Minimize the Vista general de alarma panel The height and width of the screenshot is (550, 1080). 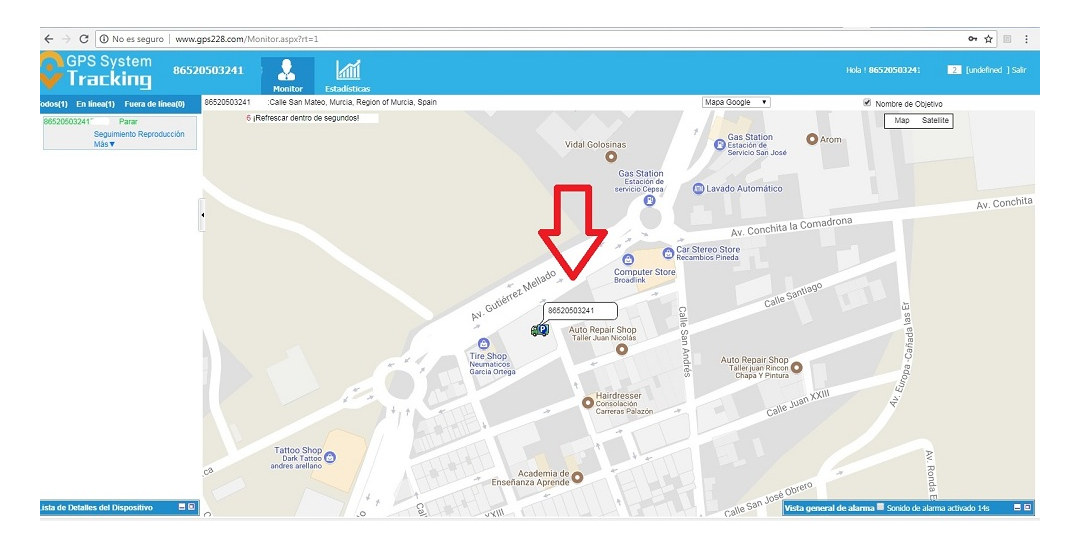click(1017, 507)
